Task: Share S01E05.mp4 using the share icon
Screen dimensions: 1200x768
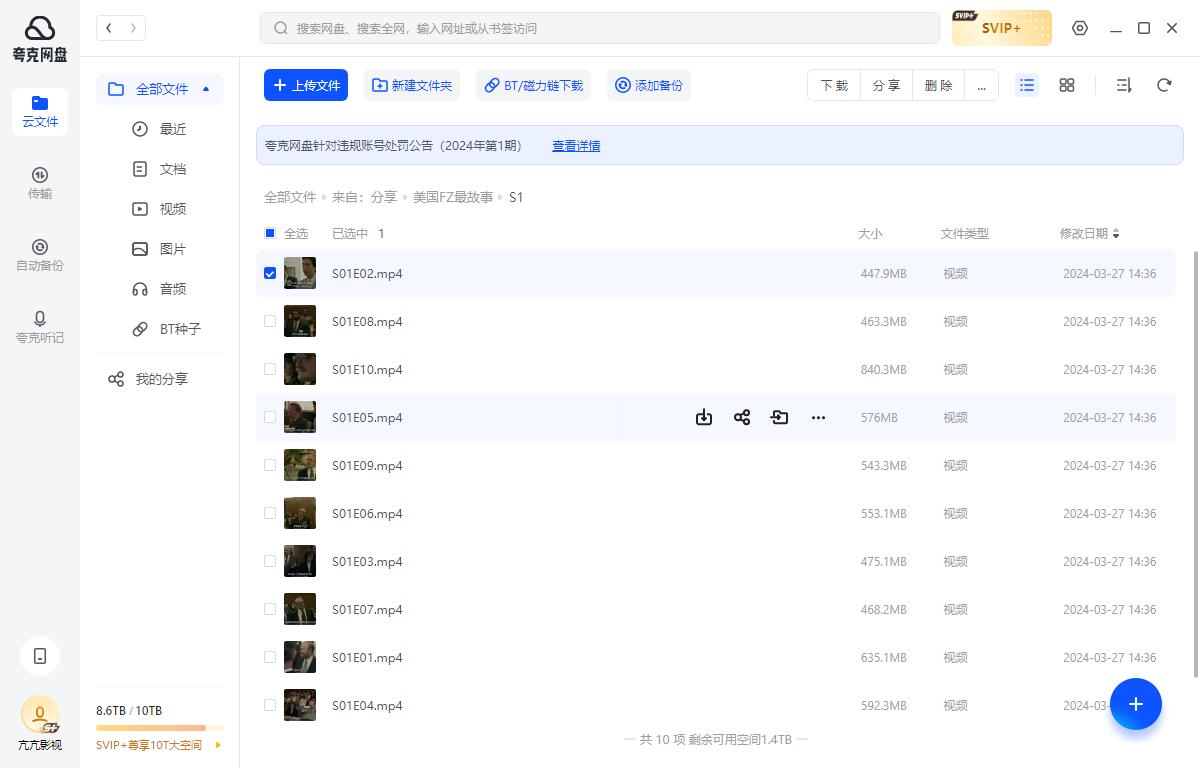Action: point(742,417)
